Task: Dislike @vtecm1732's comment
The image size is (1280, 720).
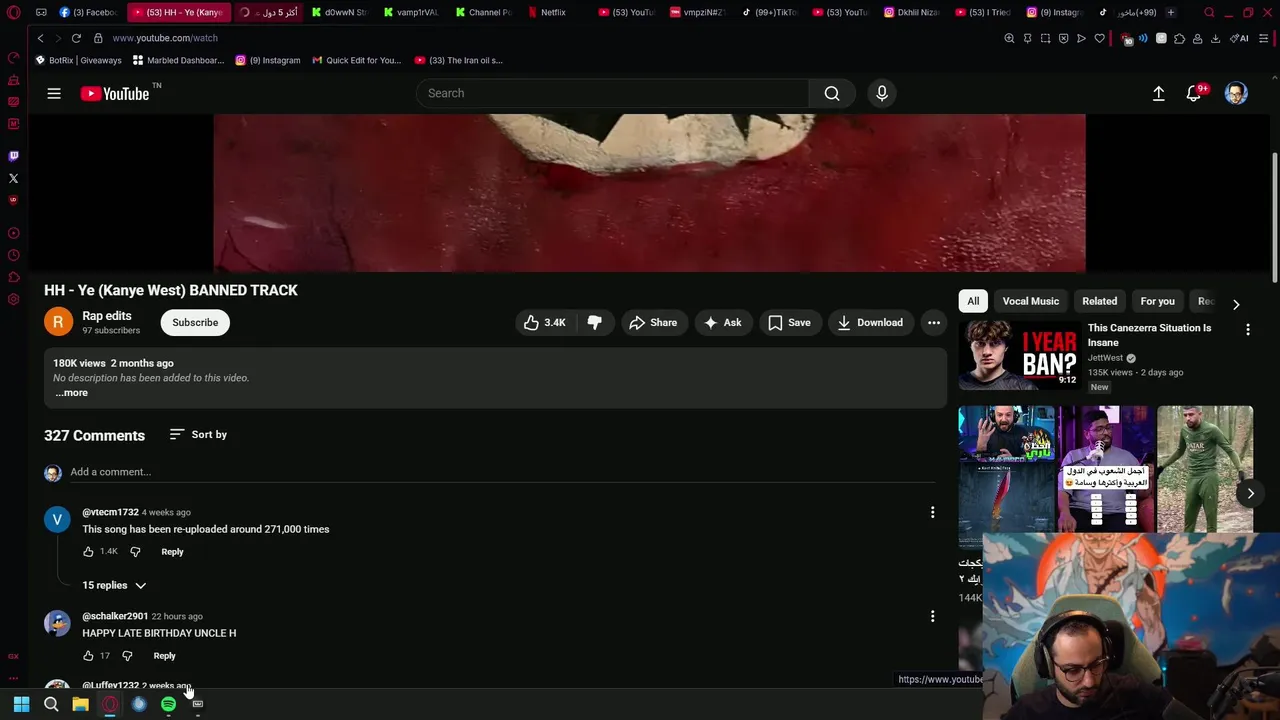Action: pyautogui.click(x=135, y=551)
